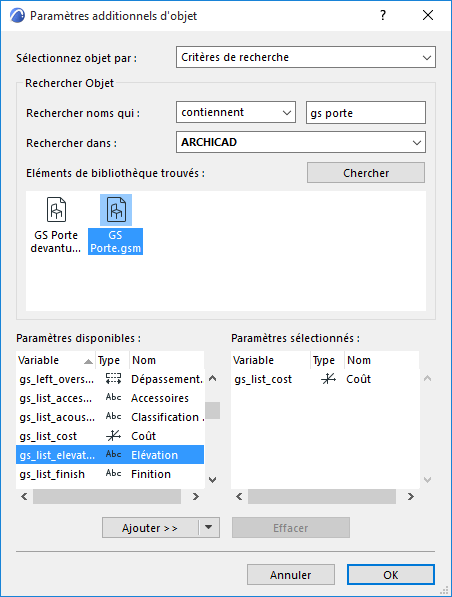Click the Abc type icon for Classification
This screenshot has width=452, height=597.
pyautogui.click(x=113, y=417)
